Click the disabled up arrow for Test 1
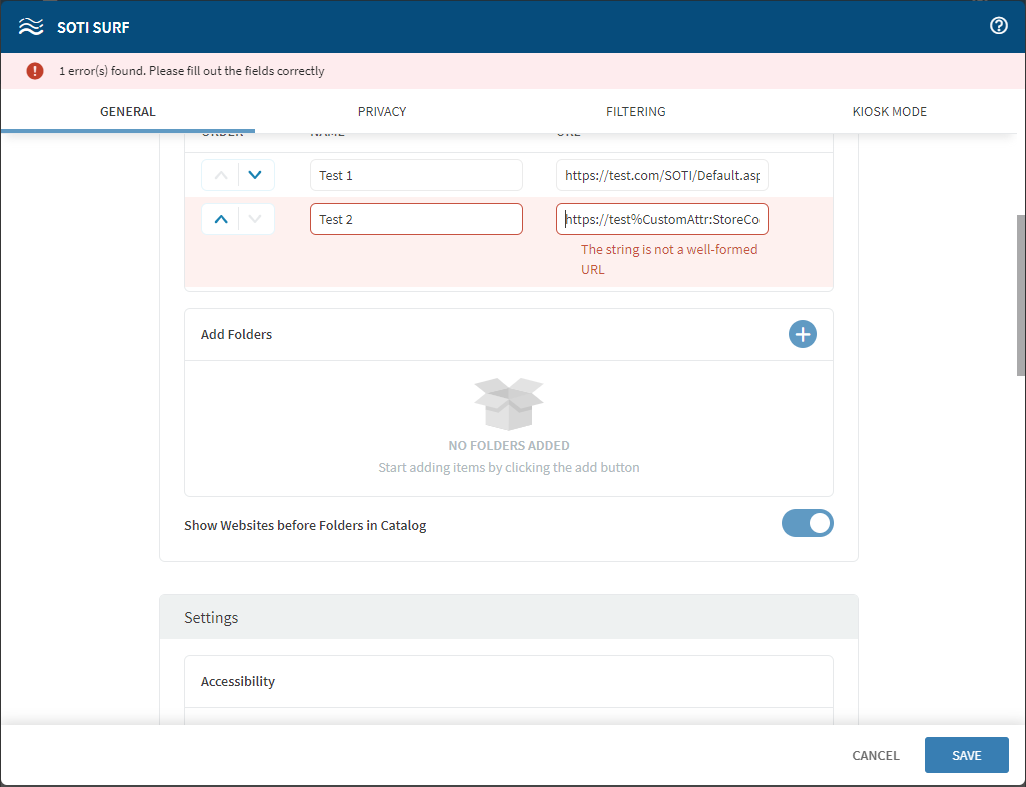This screenshot has height=787, width=1026. pos(221,175)
